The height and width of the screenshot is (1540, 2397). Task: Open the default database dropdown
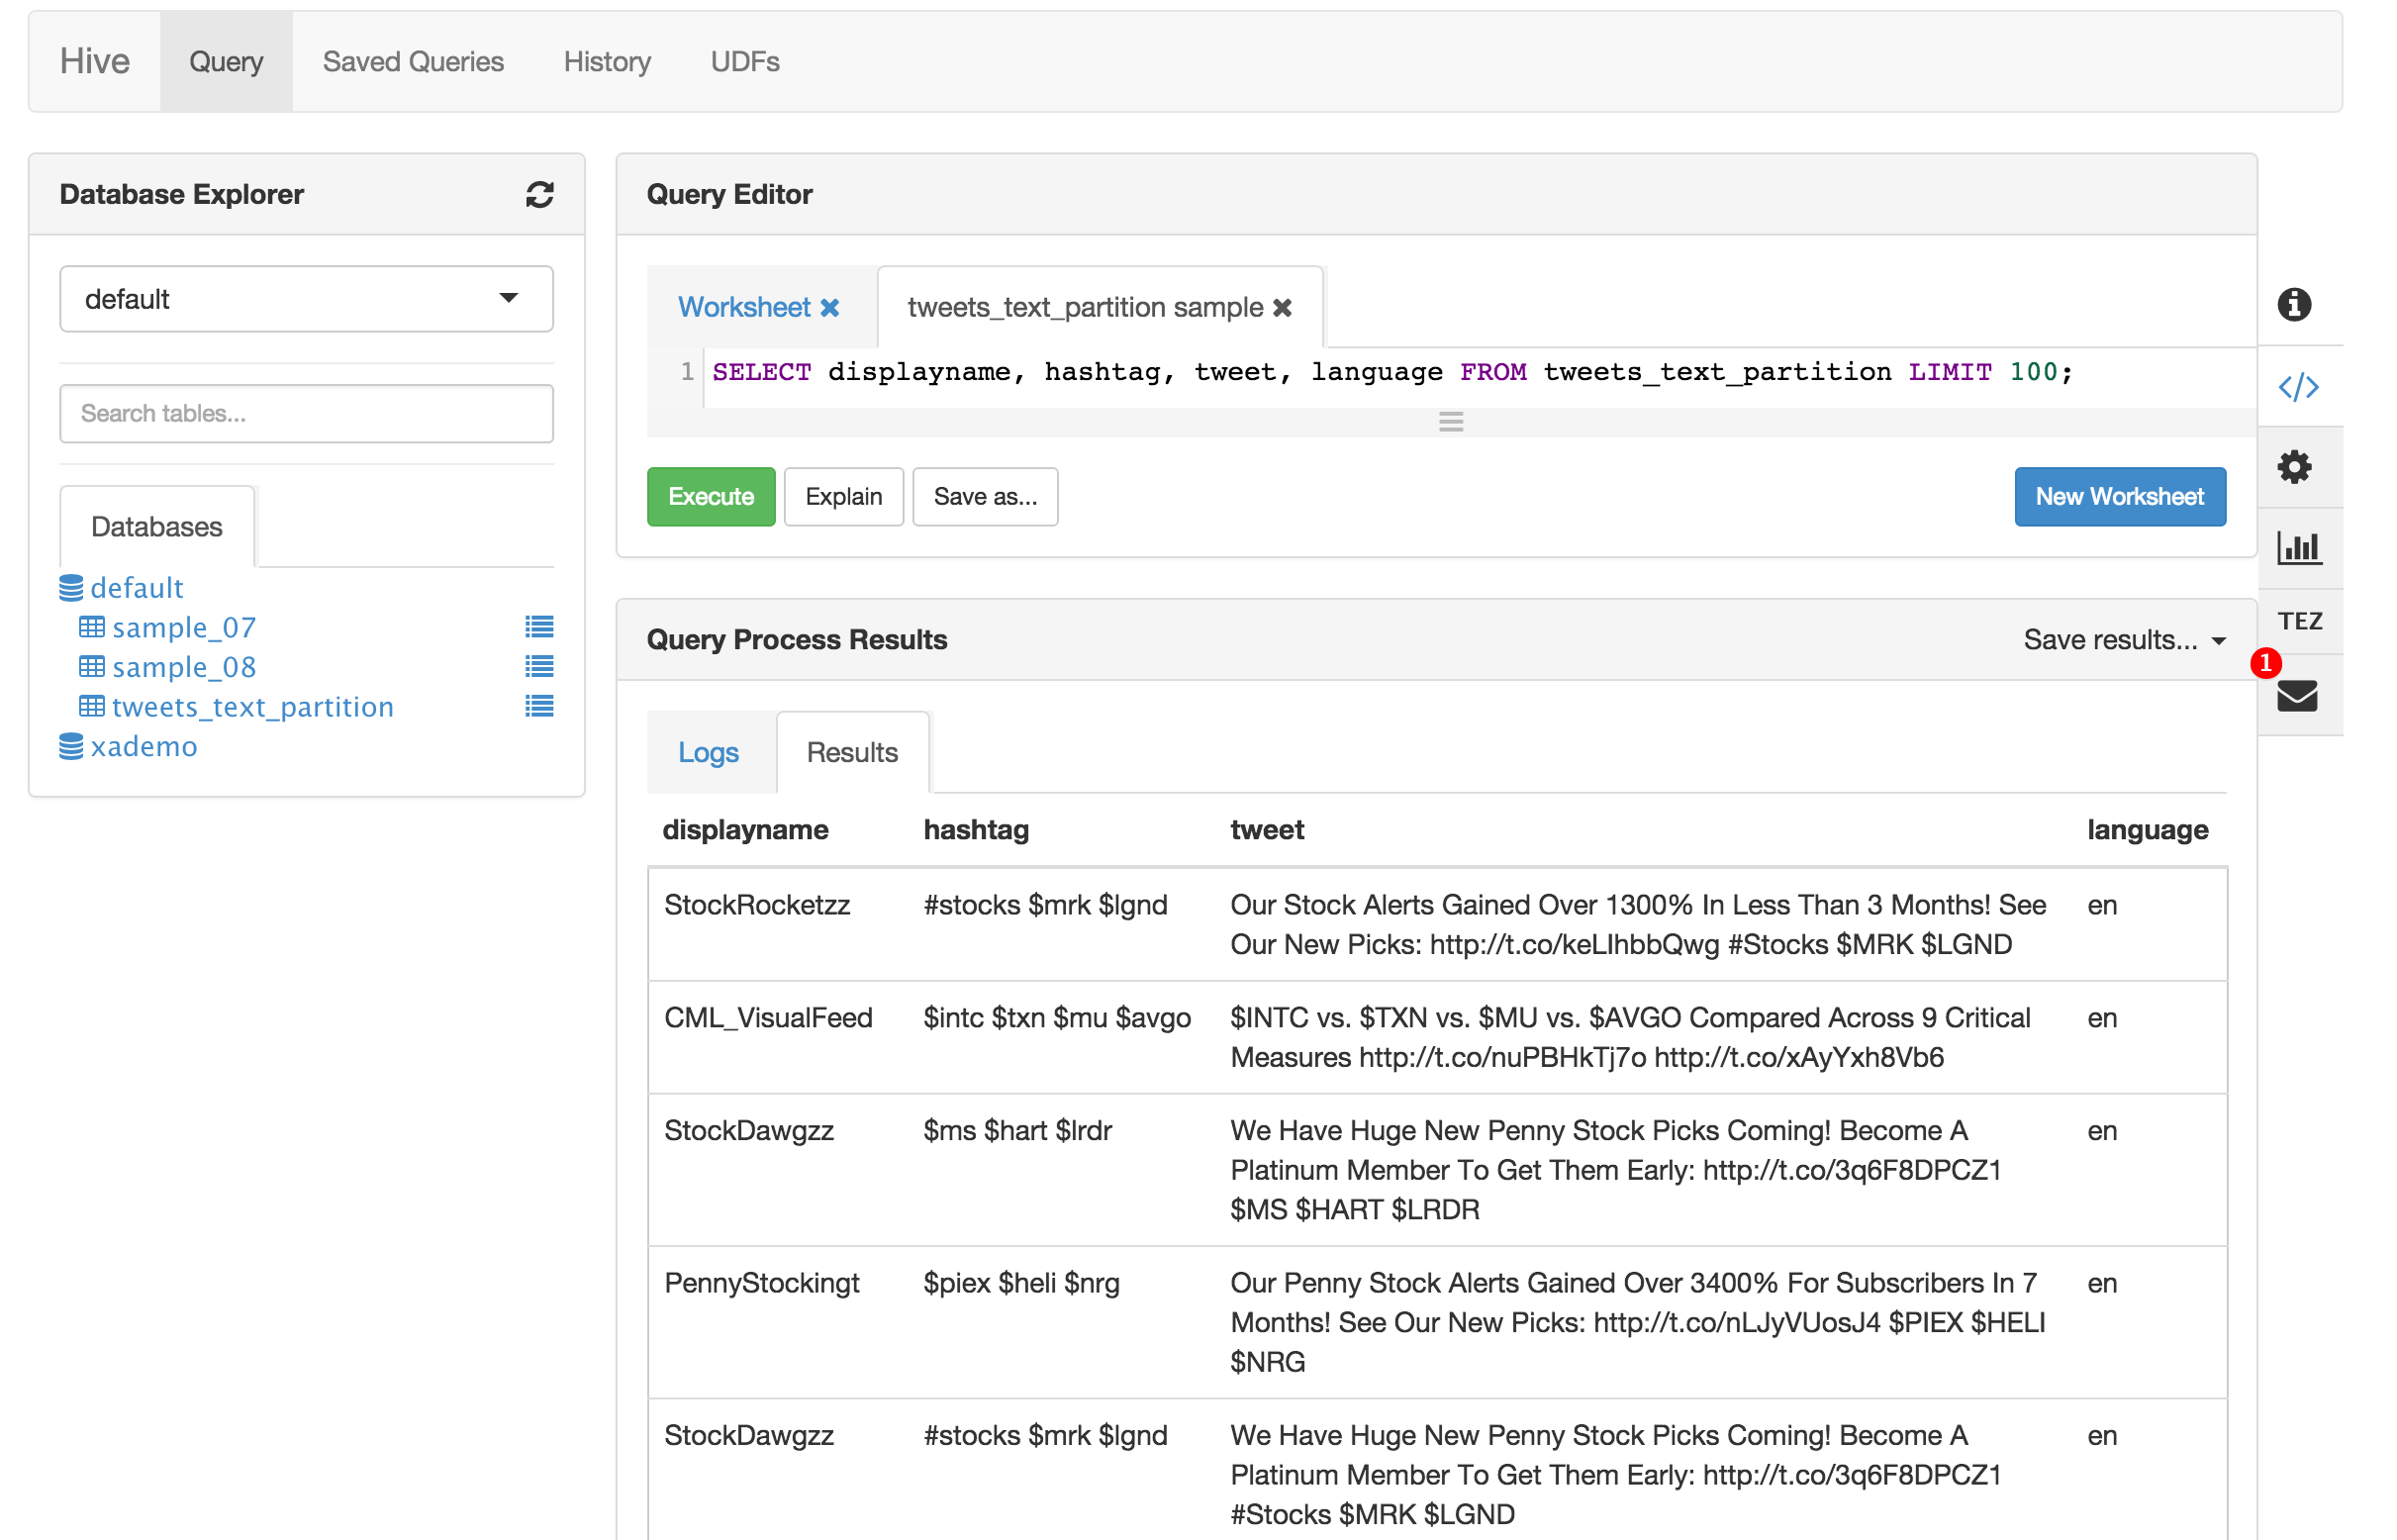click(306, 298)
